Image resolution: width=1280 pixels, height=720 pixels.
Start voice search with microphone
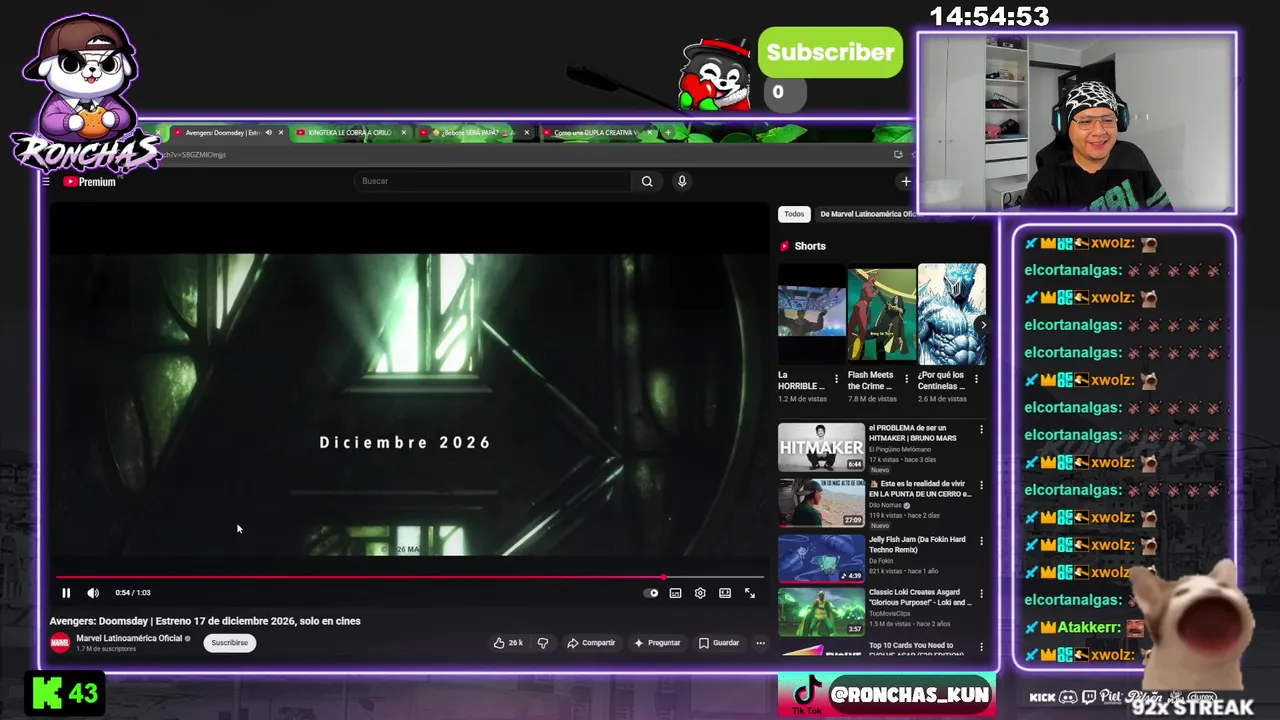click(x=682, y=181)
